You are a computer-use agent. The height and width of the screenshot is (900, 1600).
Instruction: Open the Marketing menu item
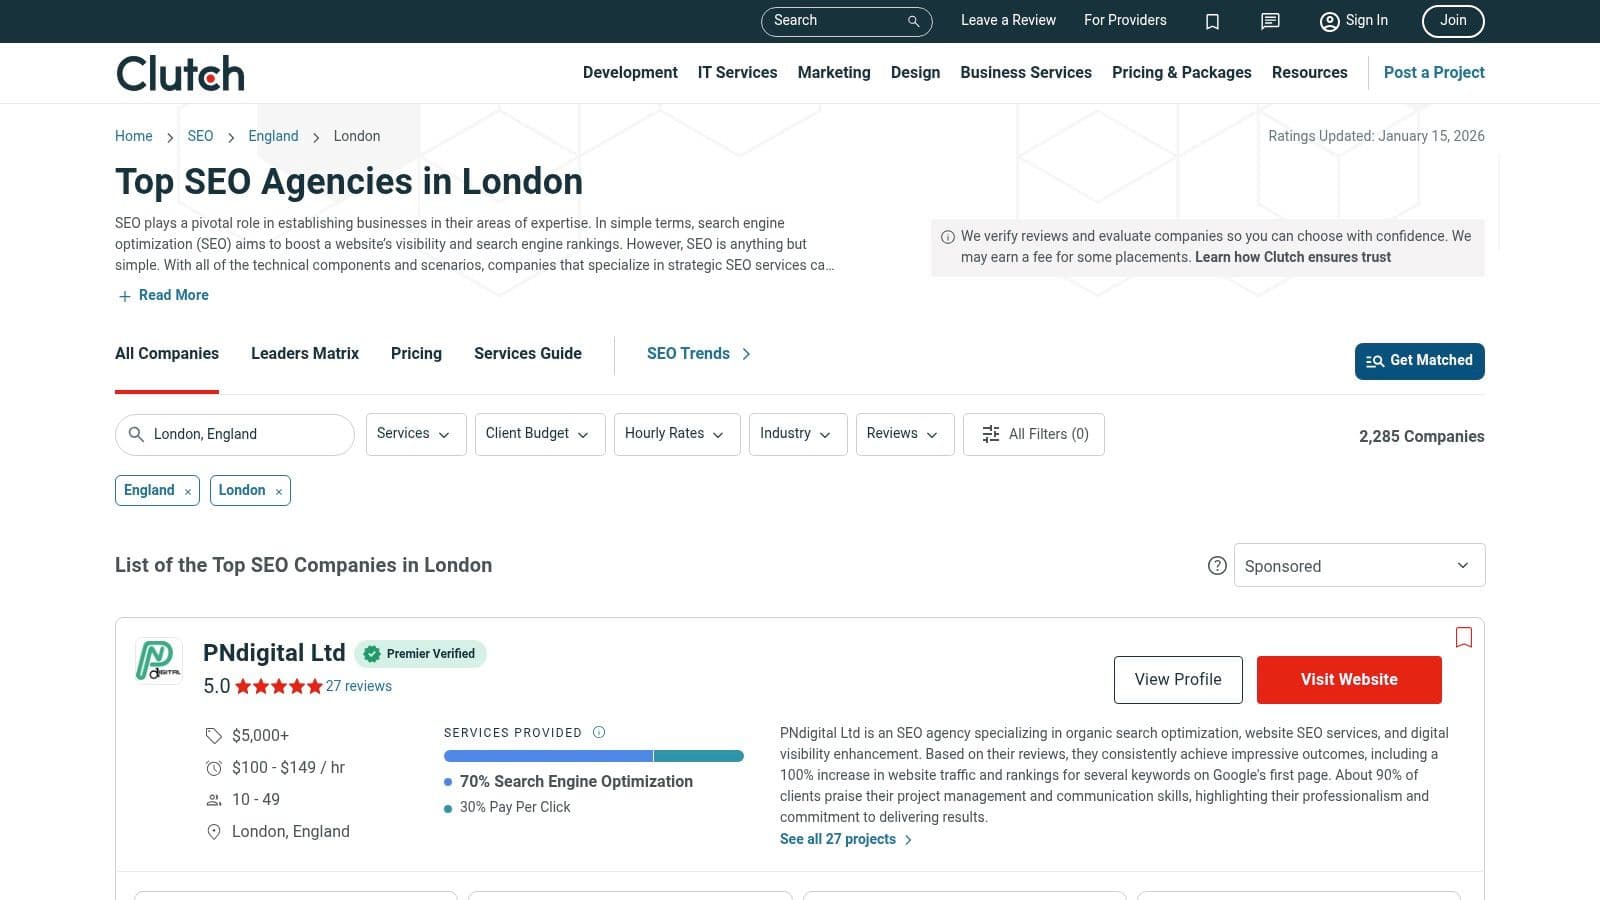(x=833, y=72)
